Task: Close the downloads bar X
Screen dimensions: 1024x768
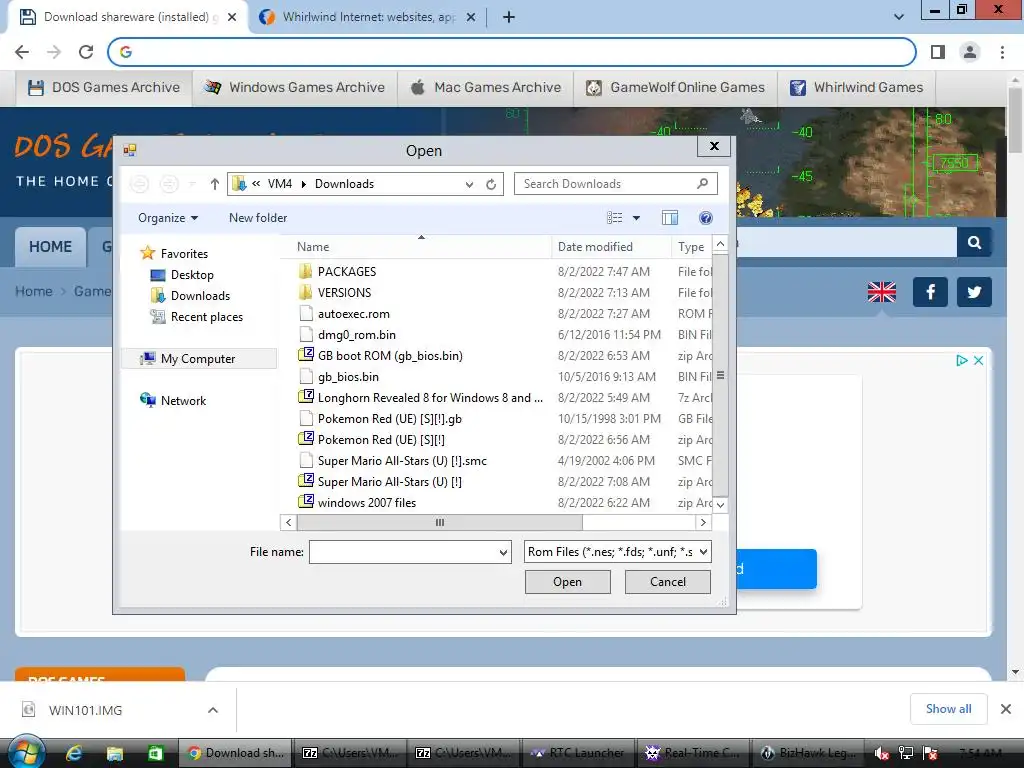Action: tap(1006, 709)
